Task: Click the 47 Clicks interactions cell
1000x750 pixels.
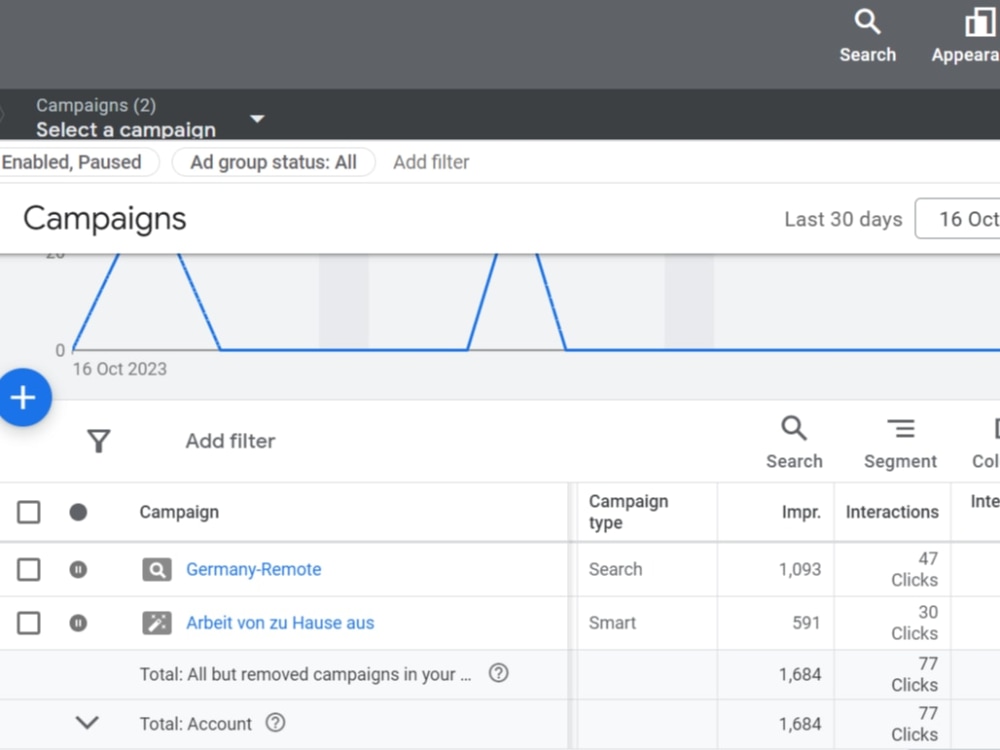Action: (x=915, y=570)
